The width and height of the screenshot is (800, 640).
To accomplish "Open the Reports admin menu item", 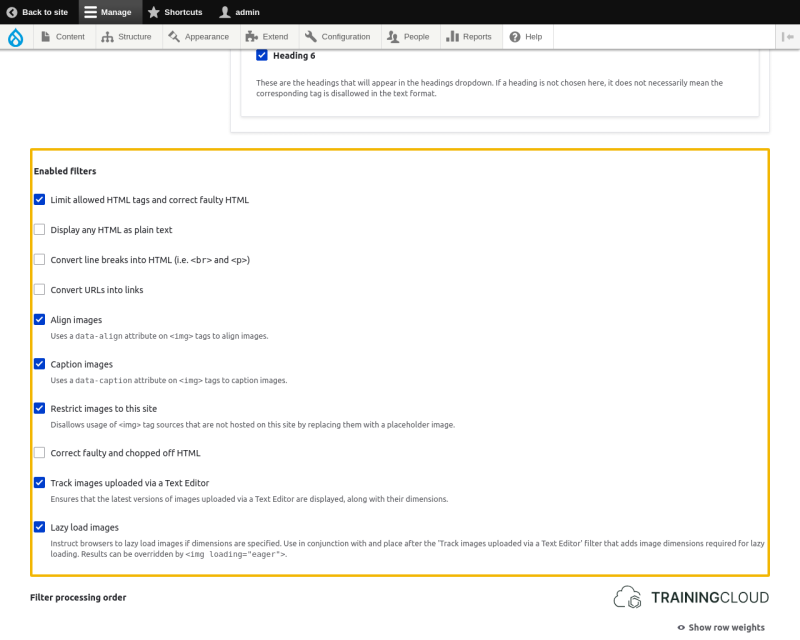I will click(x=469, y=37).
